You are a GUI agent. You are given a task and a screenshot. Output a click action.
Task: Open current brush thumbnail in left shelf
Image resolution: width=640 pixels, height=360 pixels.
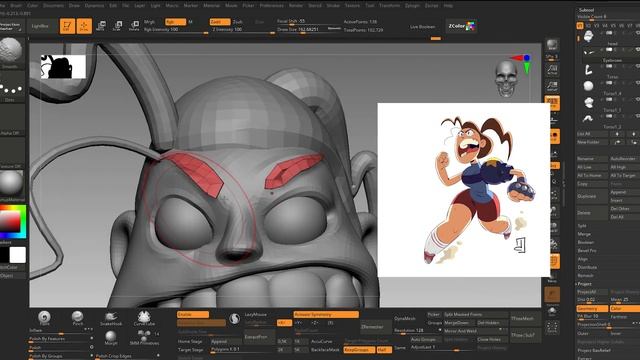tap(11, 52)
